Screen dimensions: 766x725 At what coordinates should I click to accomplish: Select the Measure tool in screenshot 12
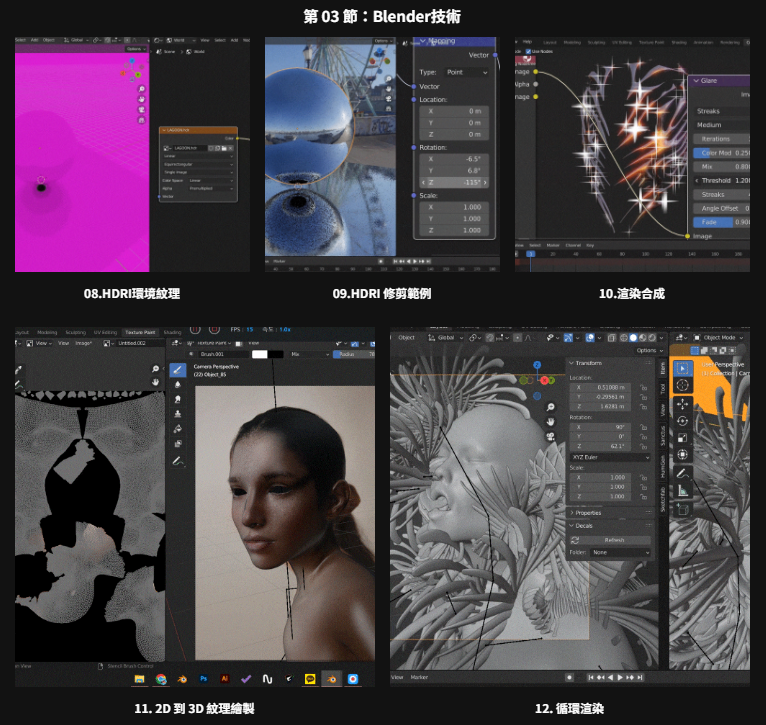click(682, 490)
